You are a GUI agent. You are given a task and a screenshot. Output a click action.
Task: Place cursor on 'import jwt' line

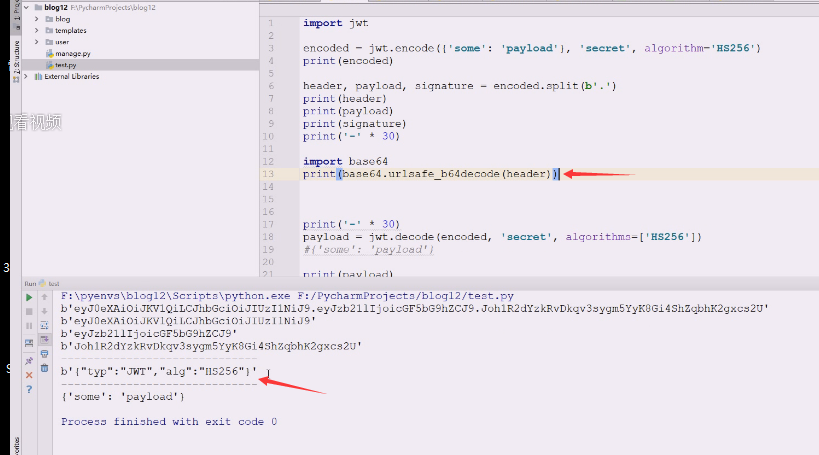coord(335,23)
